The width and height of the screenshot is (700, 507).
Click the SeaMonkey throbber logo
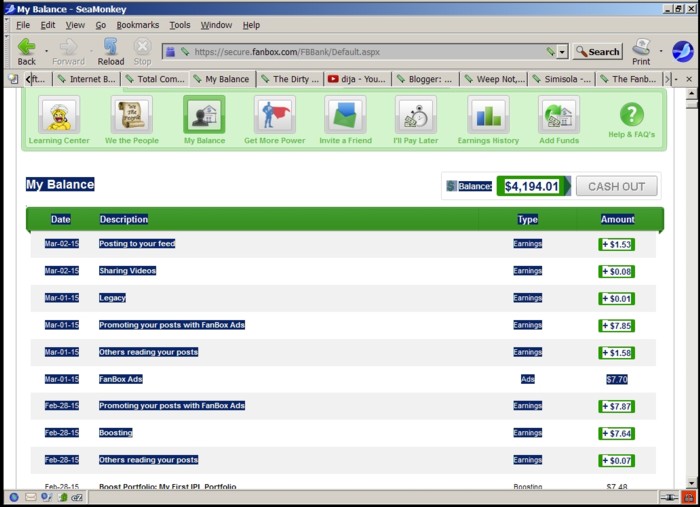[683, 51]
